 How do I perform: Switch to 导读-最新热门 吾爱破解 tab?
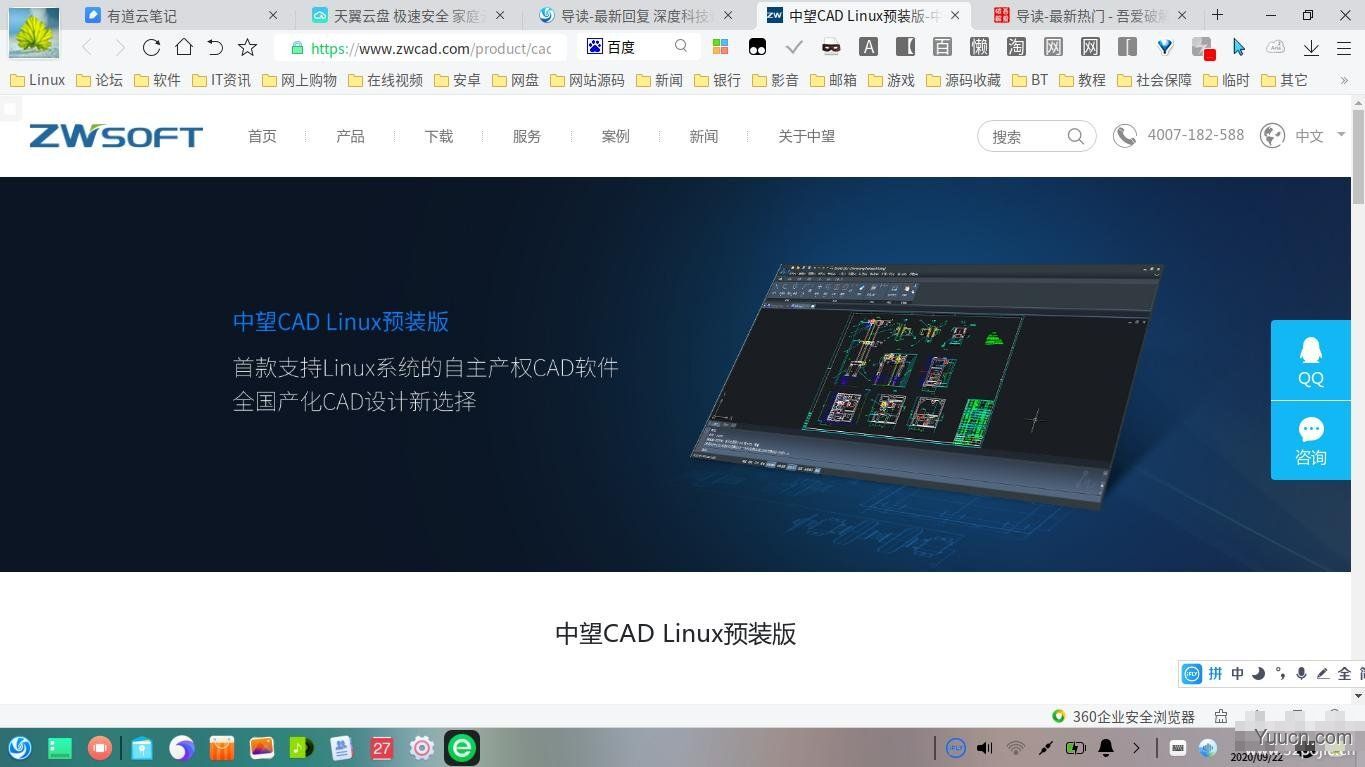[1090, 15]
